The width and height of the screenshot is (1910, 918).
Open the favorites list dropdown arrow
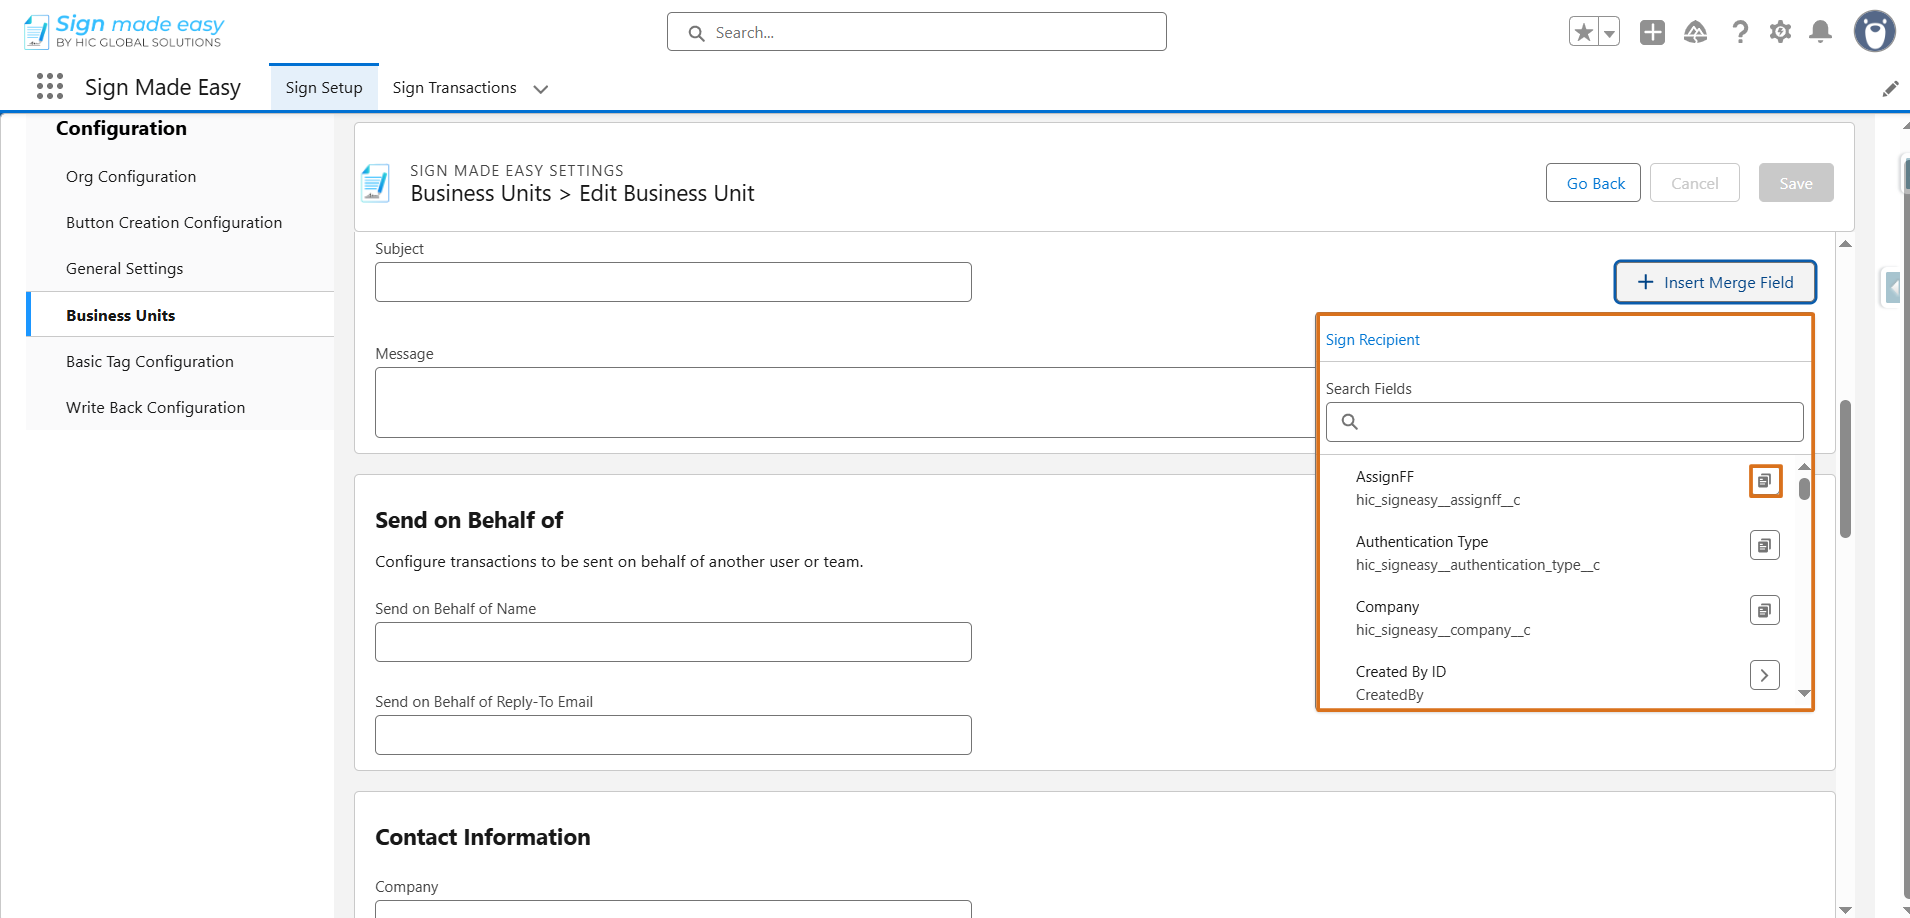pyautogui.click(x=1609, y=33)
